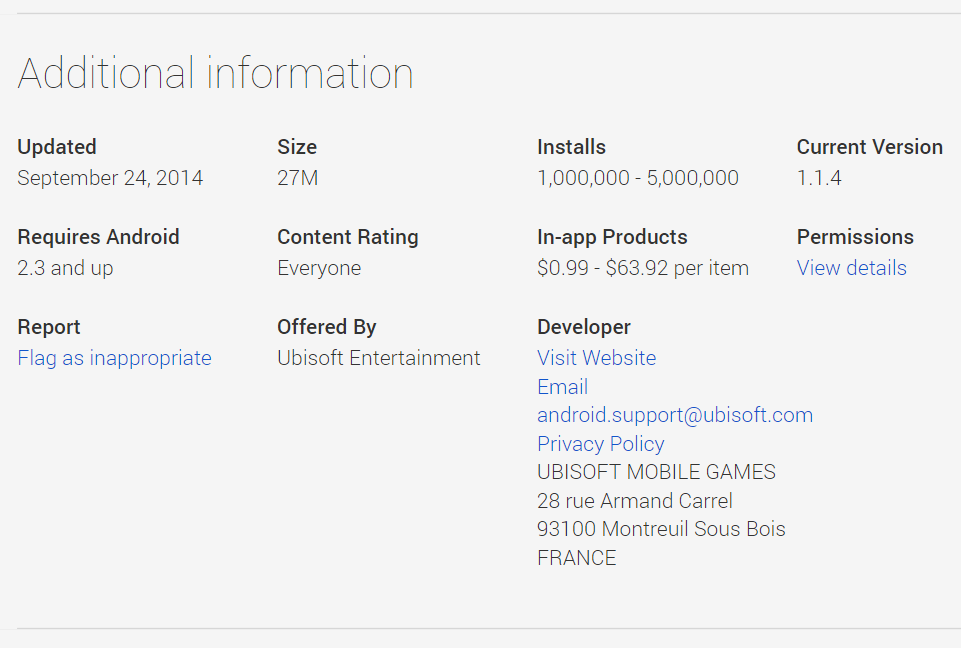Click the UBISOFT MOBILE GAMES text

pos(656,472)
